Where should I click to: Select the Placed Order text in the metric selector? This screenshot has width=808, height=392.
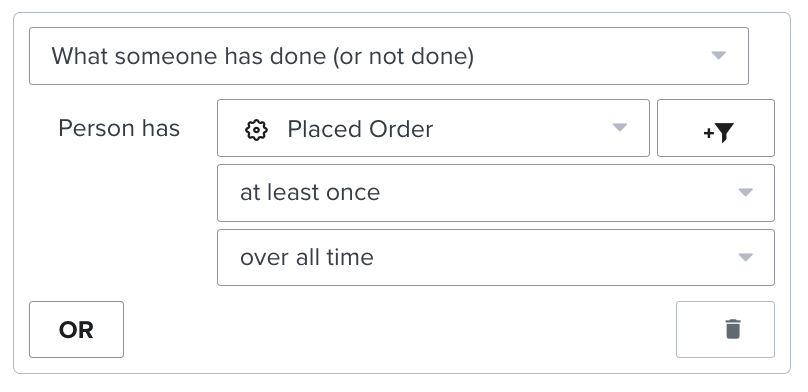pos(360,129)
